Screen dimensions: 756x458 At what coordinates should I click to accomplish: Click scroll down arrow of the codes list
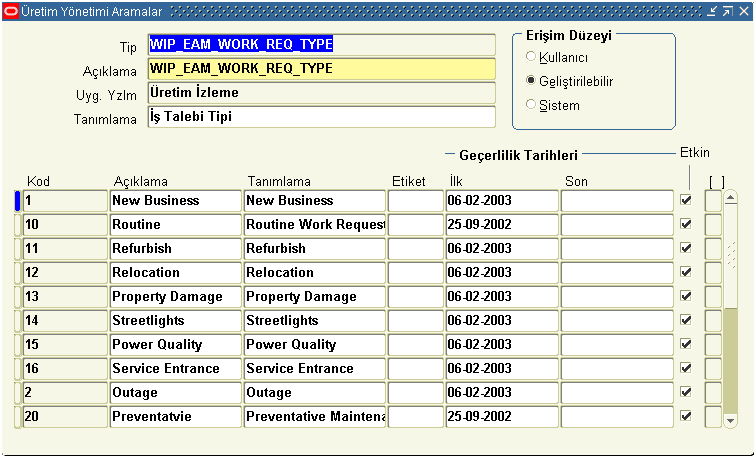[730, 421]
